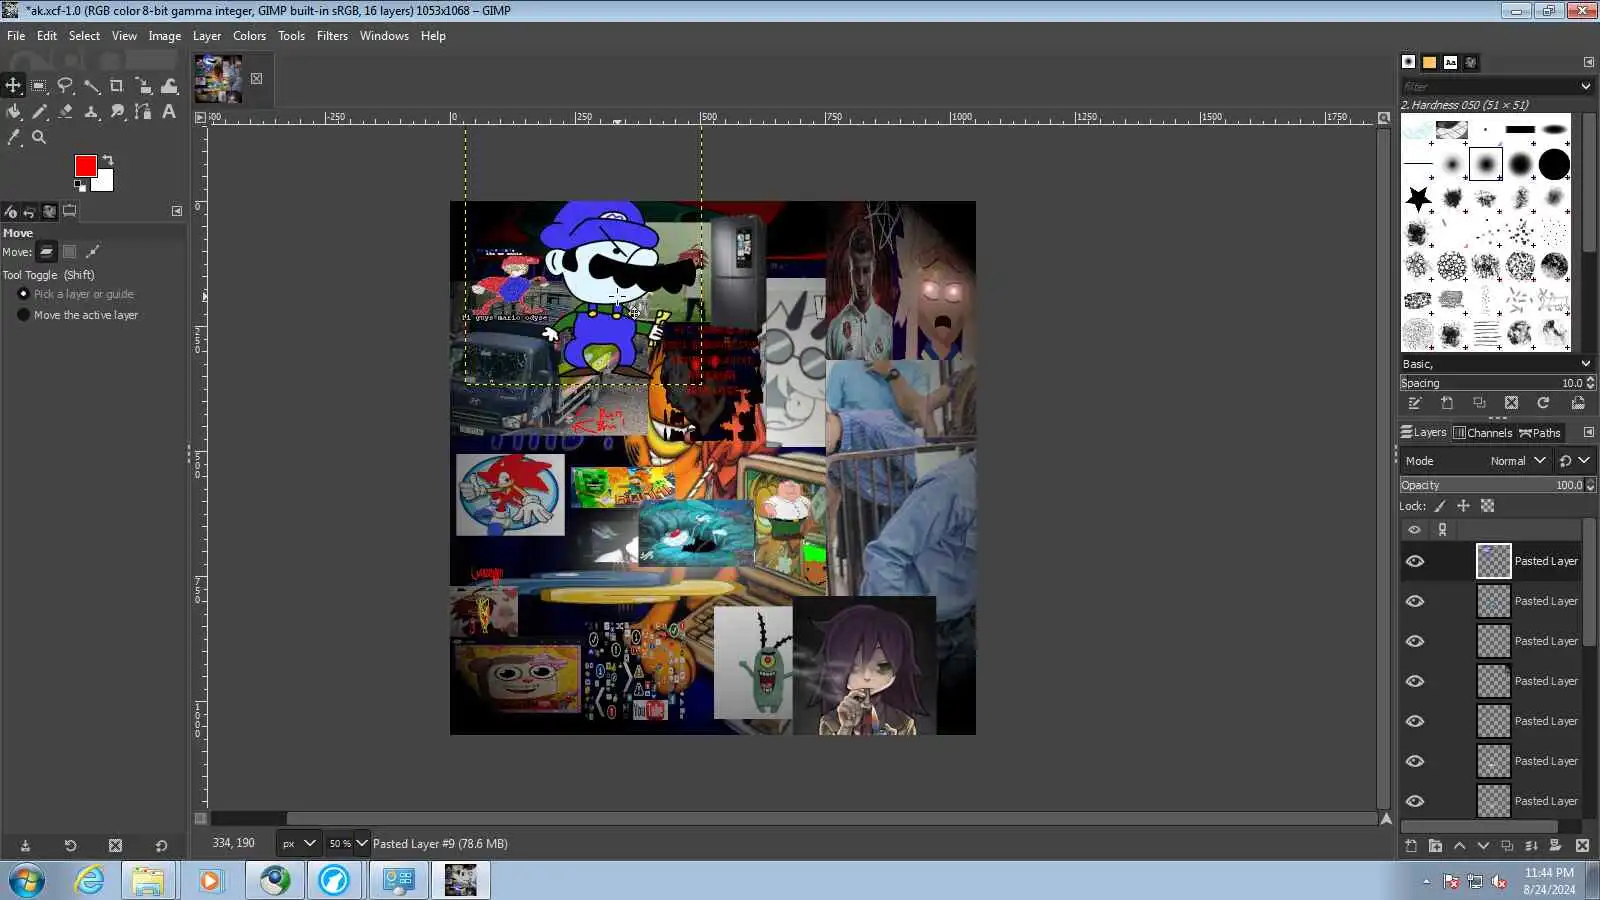Open the brush filter tag dropdown arrow
This screenshot has width=1600, height=900.
1585,87
